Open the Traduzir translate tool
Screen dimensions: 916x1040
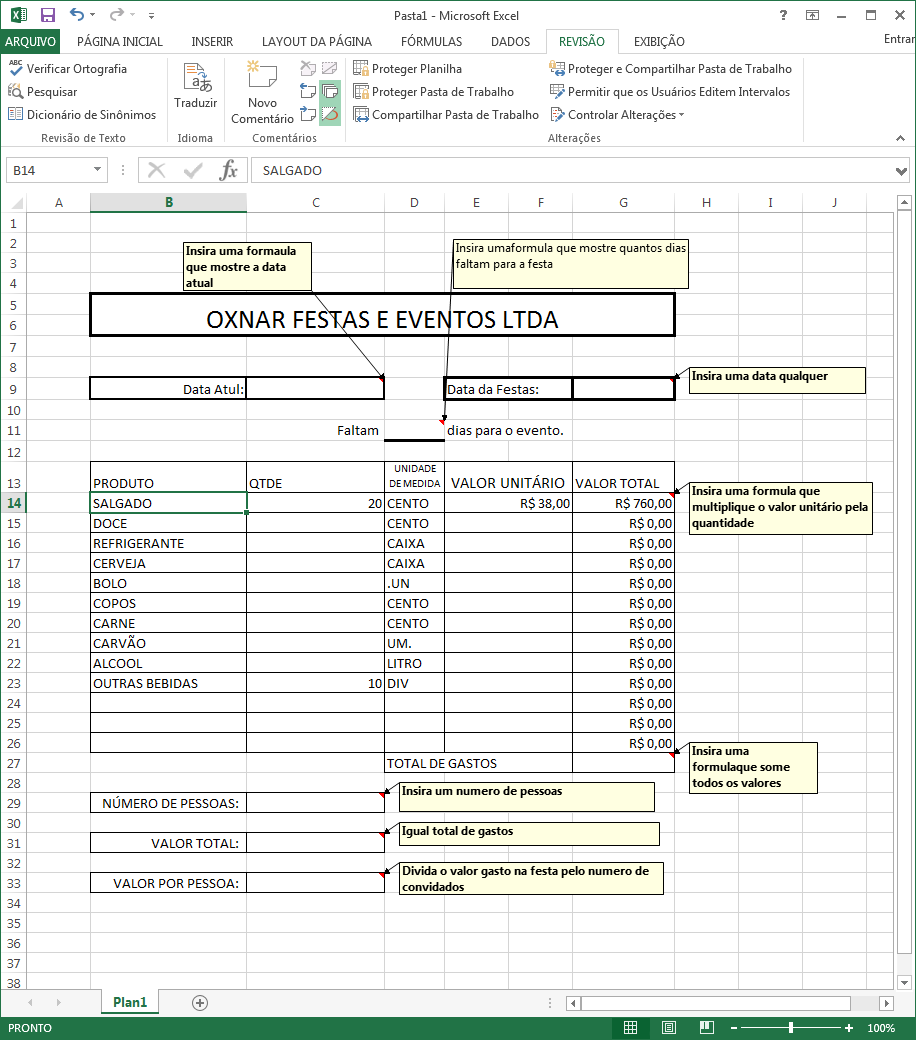click(195, 85)
